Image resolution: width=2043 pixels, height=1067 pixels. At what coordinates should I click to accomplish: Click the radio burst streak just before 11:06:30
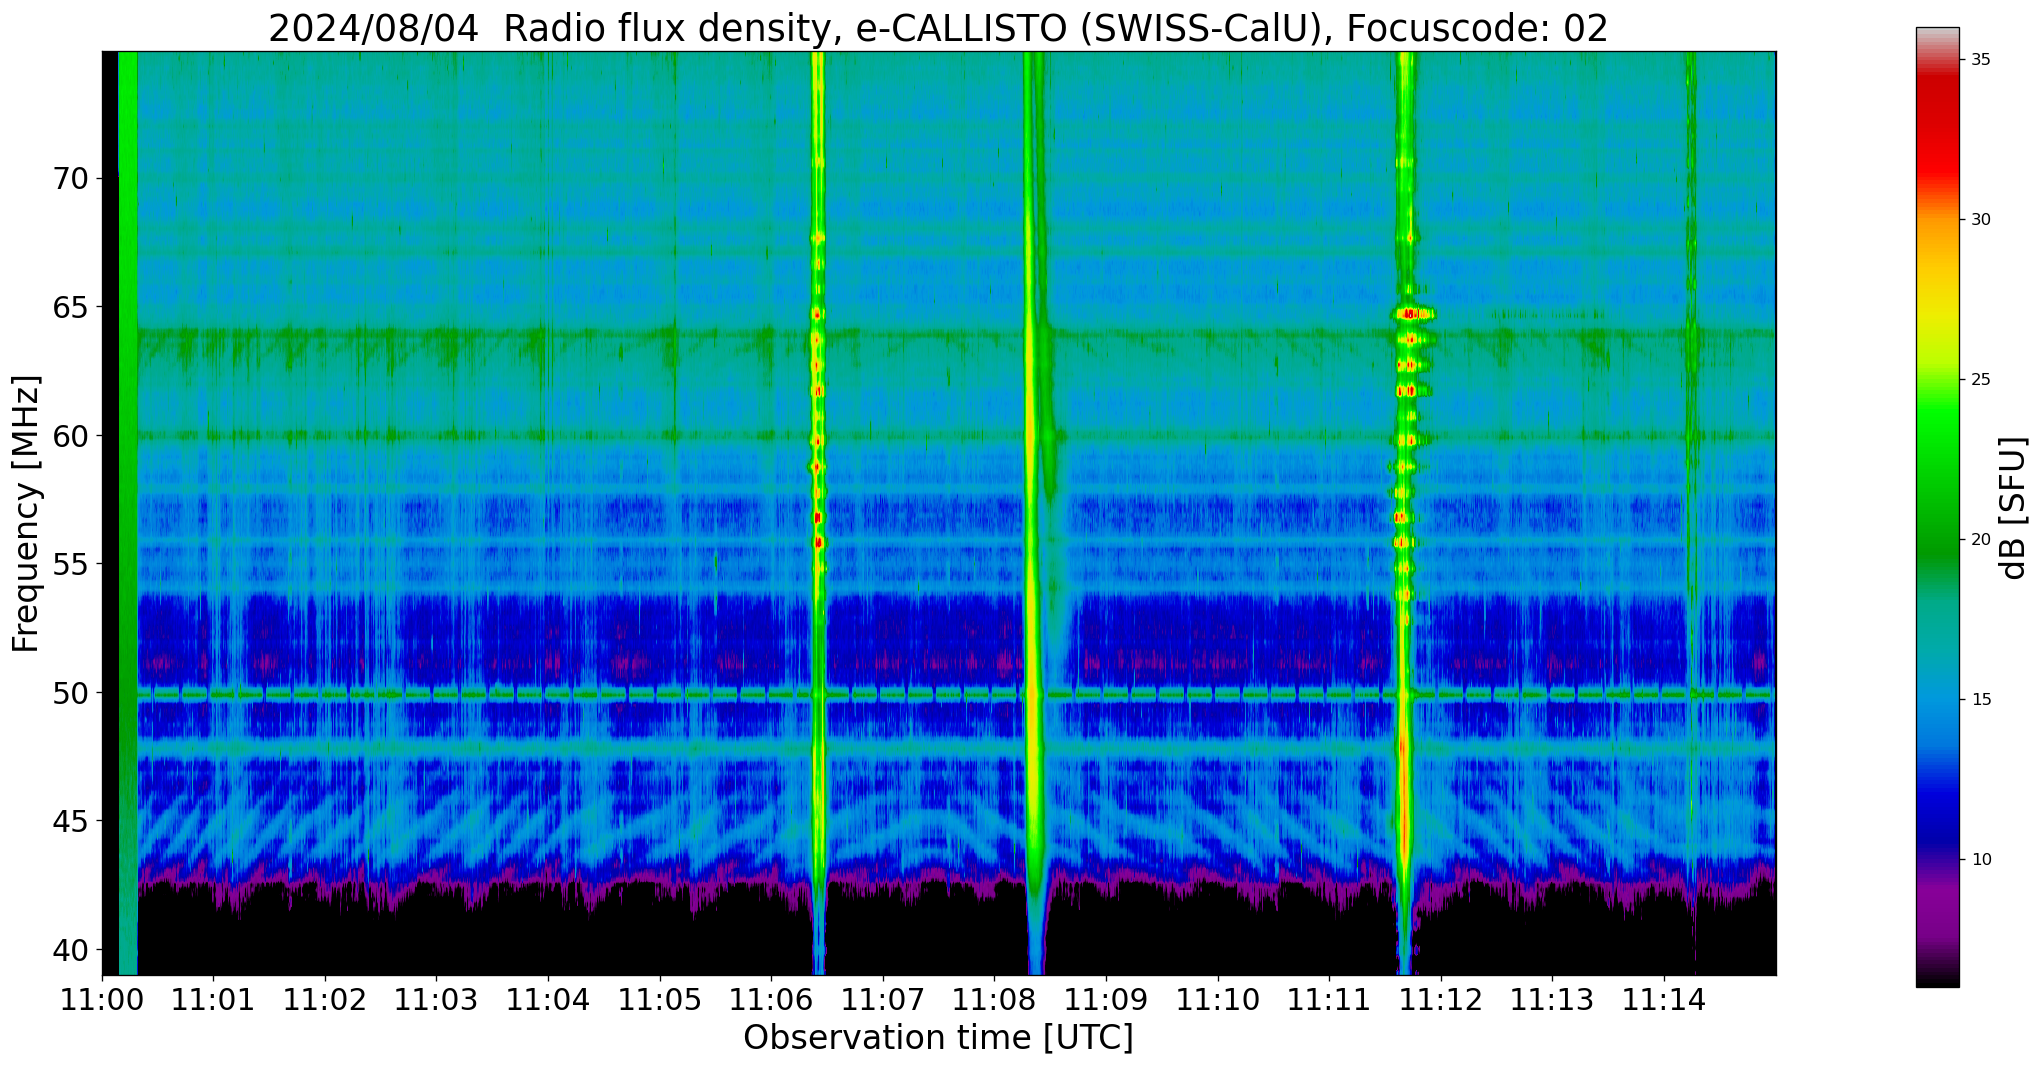tap(818, 512)
